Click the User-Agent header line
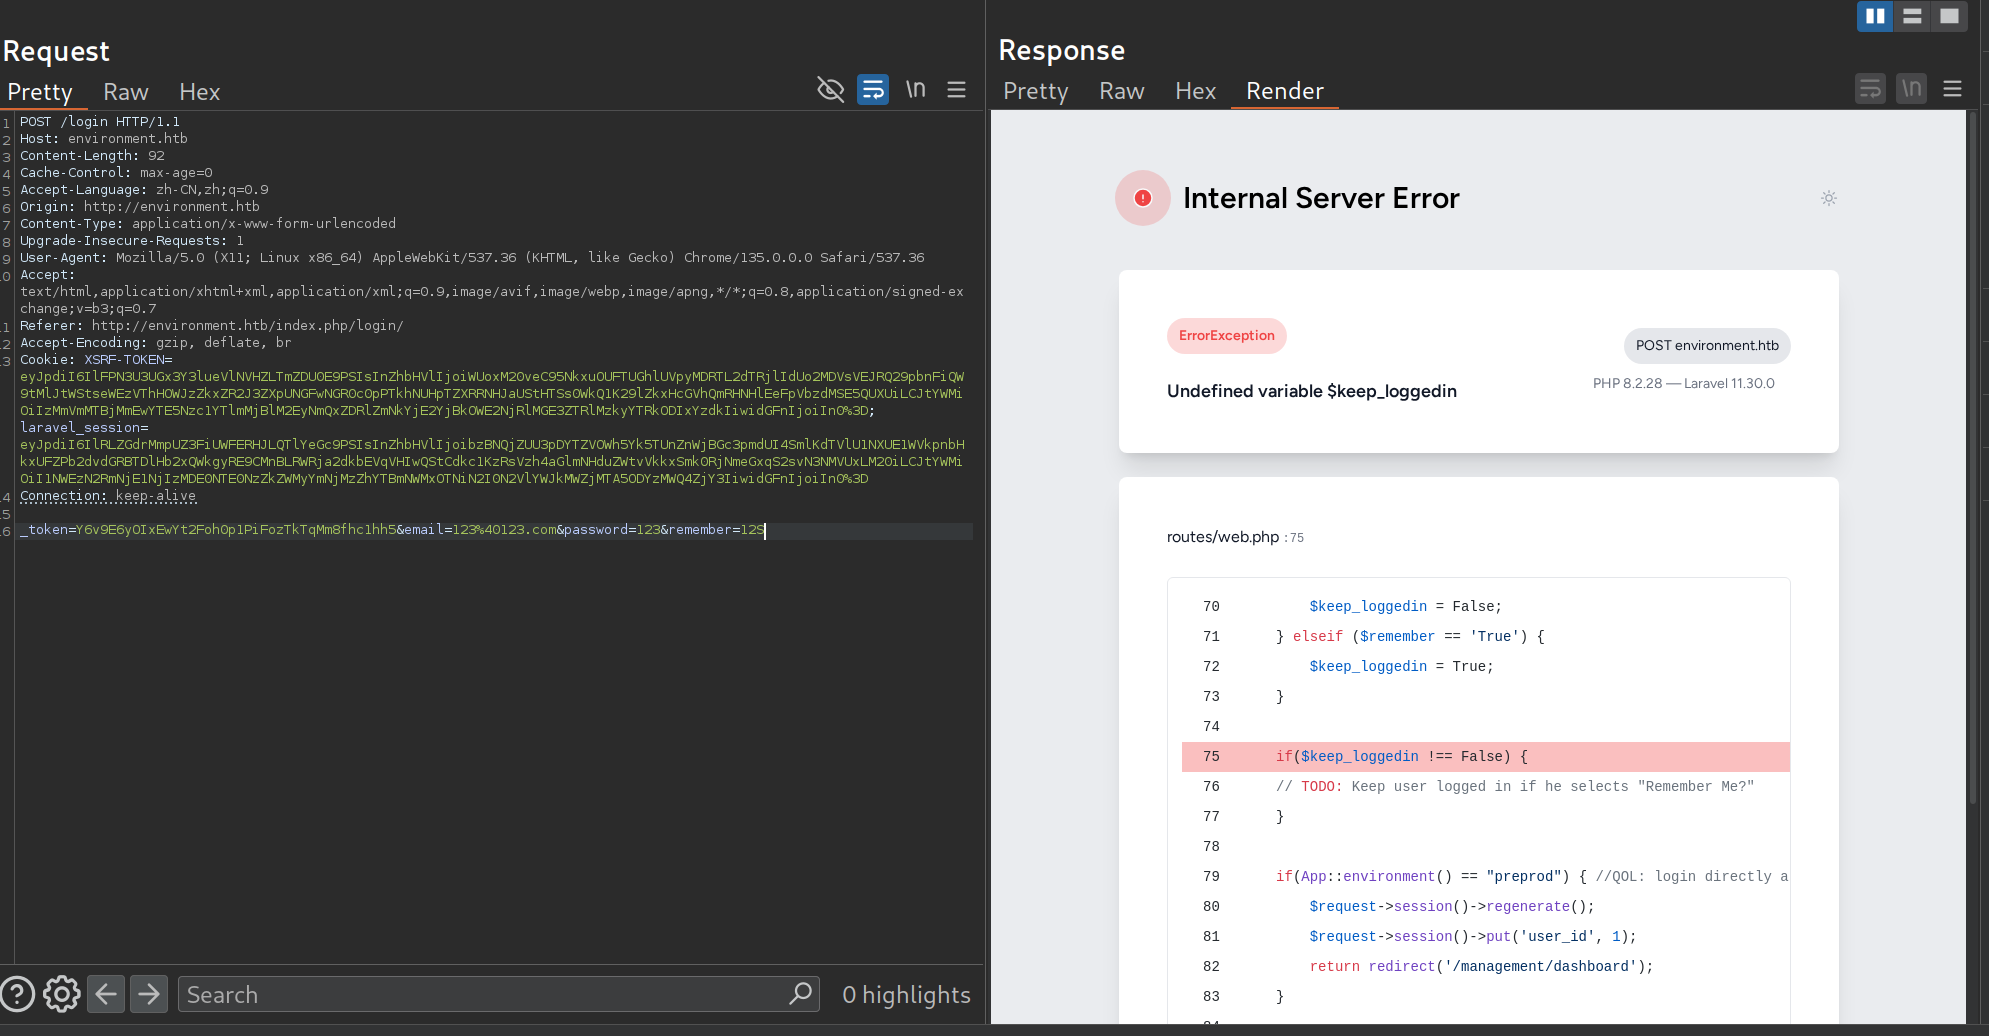The height and width of the screenshot is (1036, 1989). (x=472, y=258)
